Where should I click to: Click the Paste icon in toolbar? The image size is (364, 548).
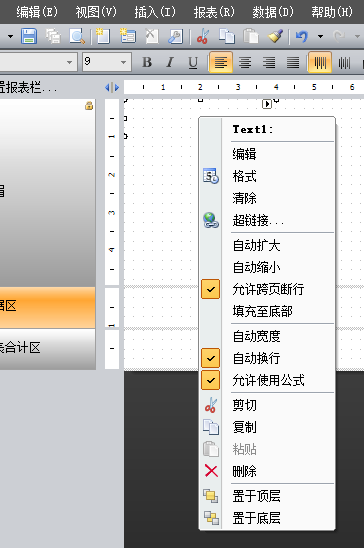coord(251,36)
